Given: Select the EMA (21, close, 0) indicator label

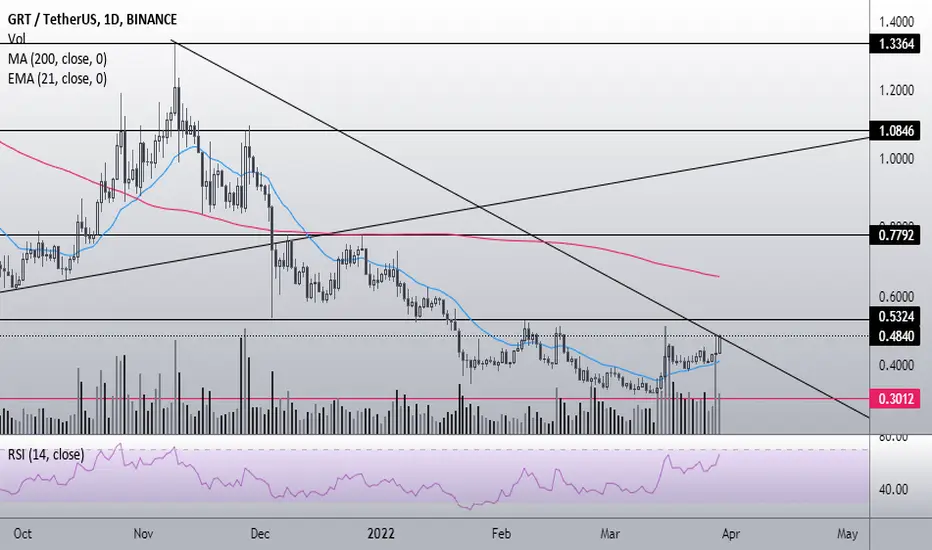Looking at the screenshot, I should coord(57,78).
